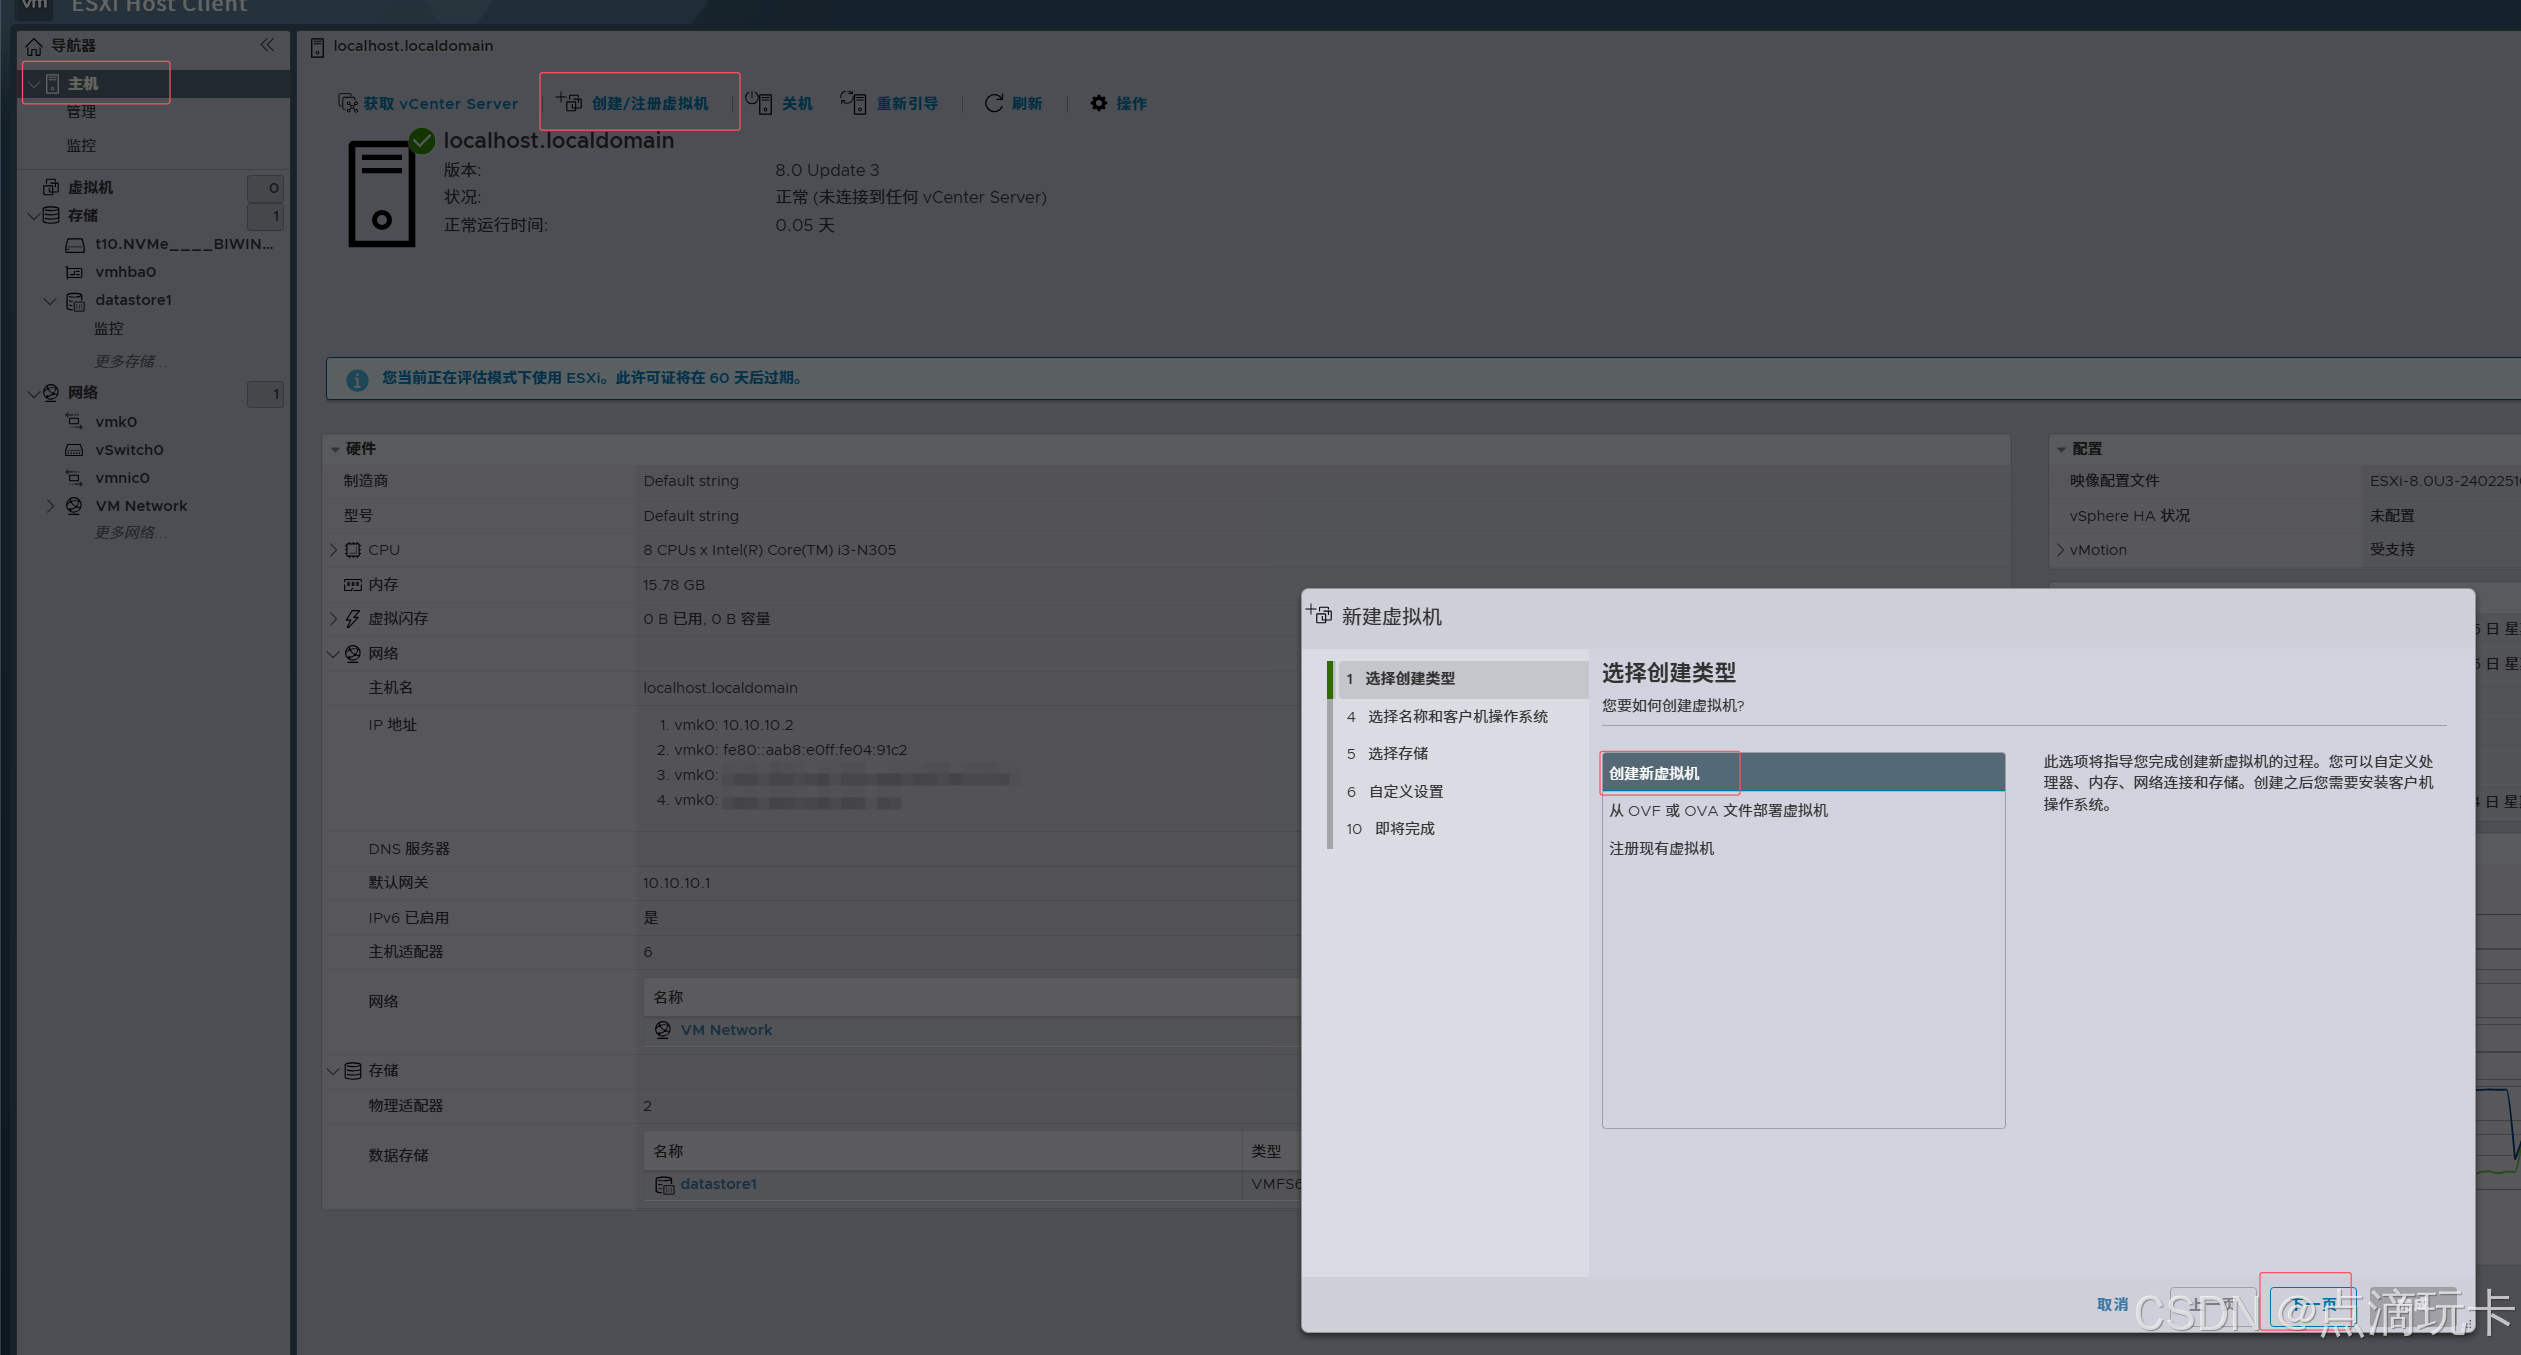Image resolution: width=2521 pixels, height=1355 pixels.
Task: Click Create/Register VM toolbar icon
Action: click(570, 102)
